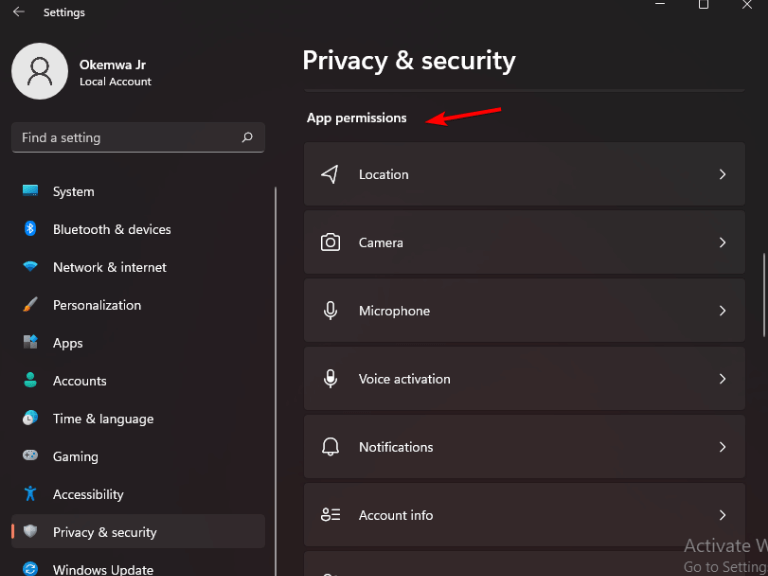Focus the Find a setting search box
Image resolution: width=768 pixels, height=576 pixels.
click(138, 138)
